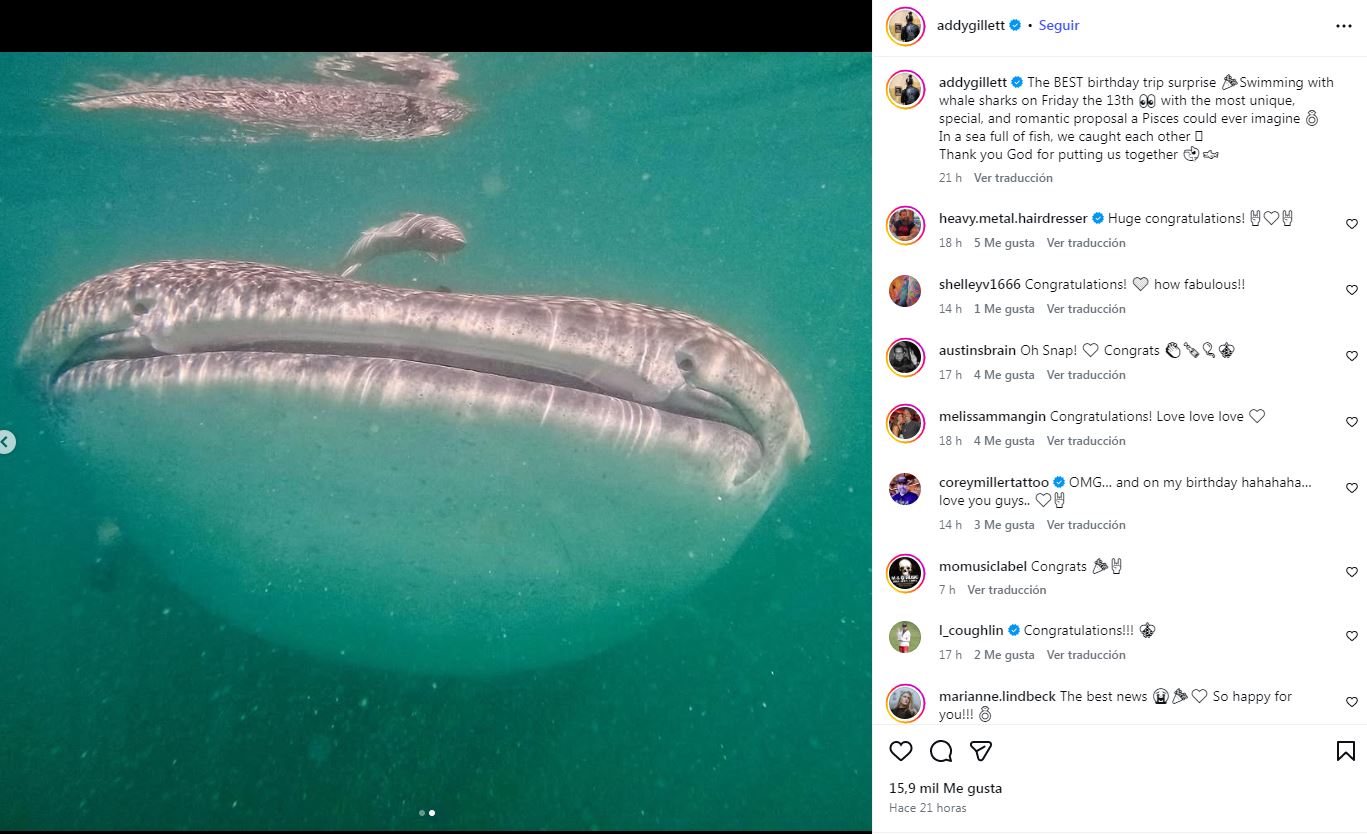Go to previous photo with left arrow
The width and height of the screenshot is (1367, 834).
pyautogui.click(x=6, y=441)
